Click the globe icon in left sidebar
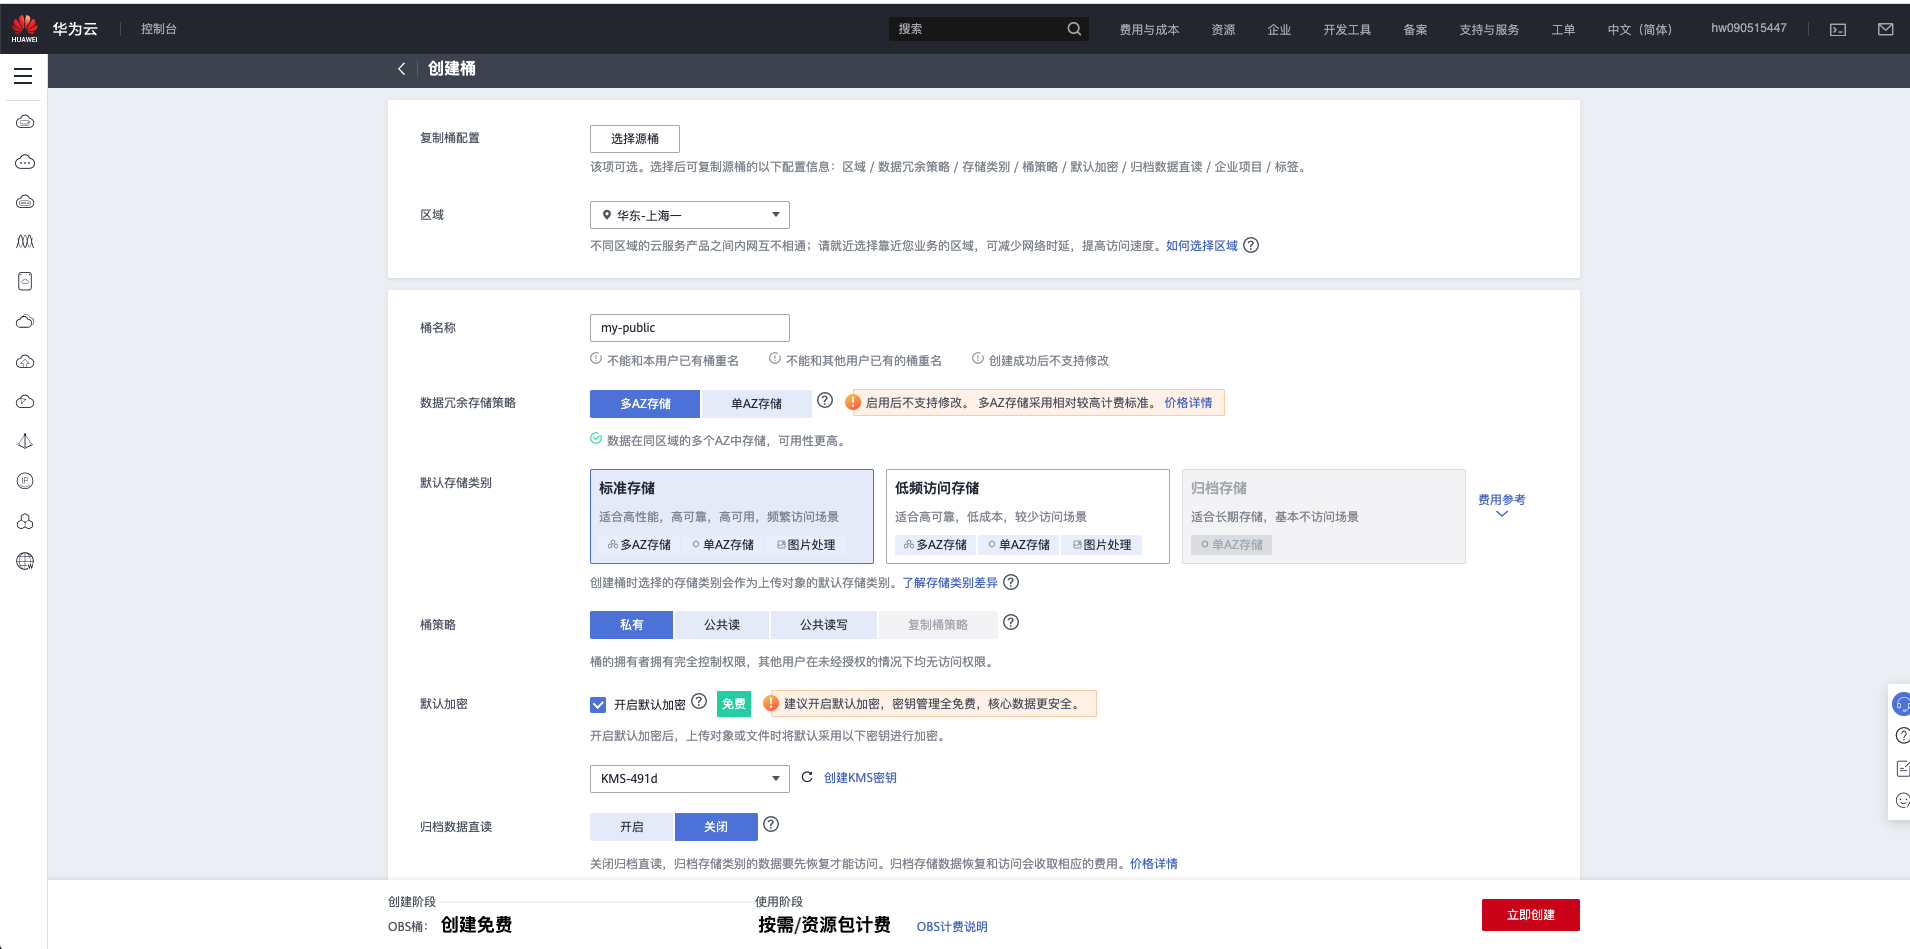The height and width of the screenshot is (949, 1910). click(x=24, y=561)
